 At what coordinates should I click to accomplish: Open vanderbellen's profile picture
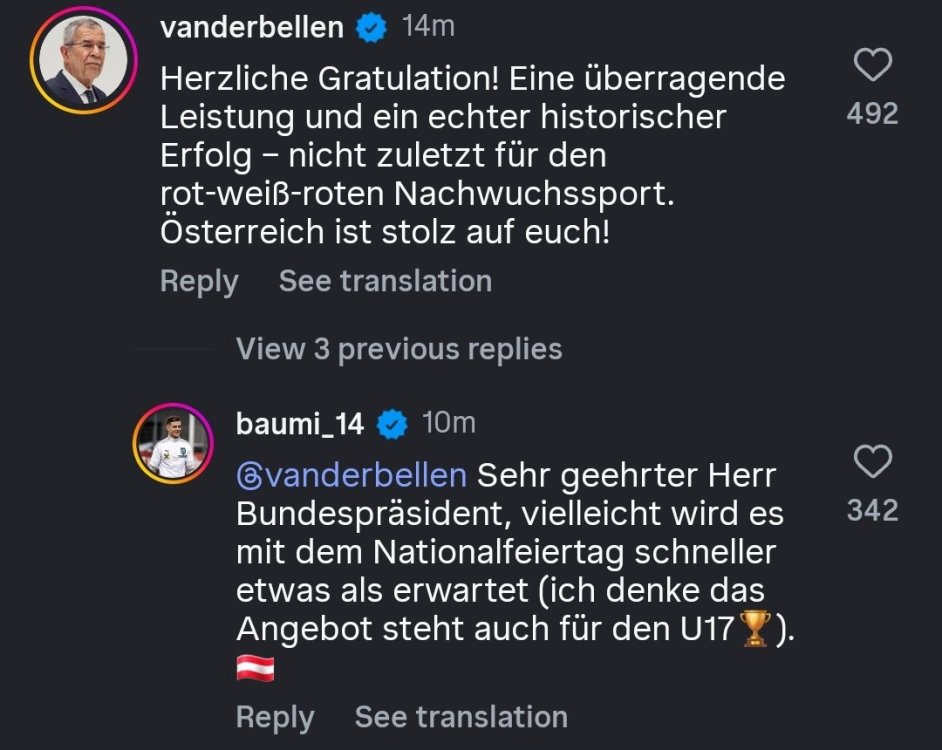(83, 62)
